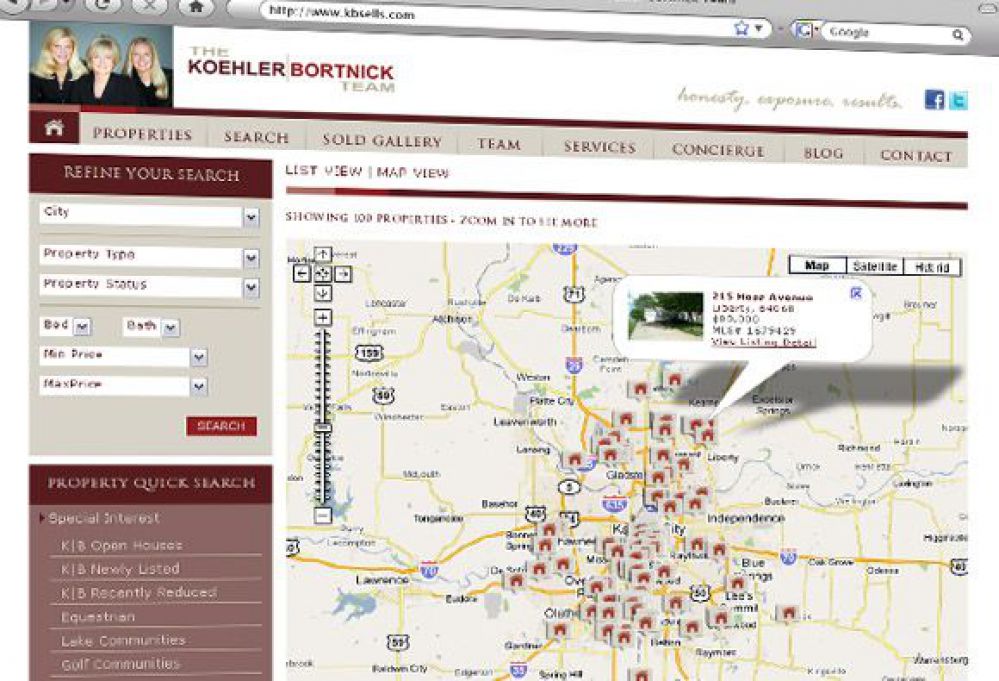Click the Leavenworth city label on the map
Viewport: 999px width, 681px height.
point(525,422)
